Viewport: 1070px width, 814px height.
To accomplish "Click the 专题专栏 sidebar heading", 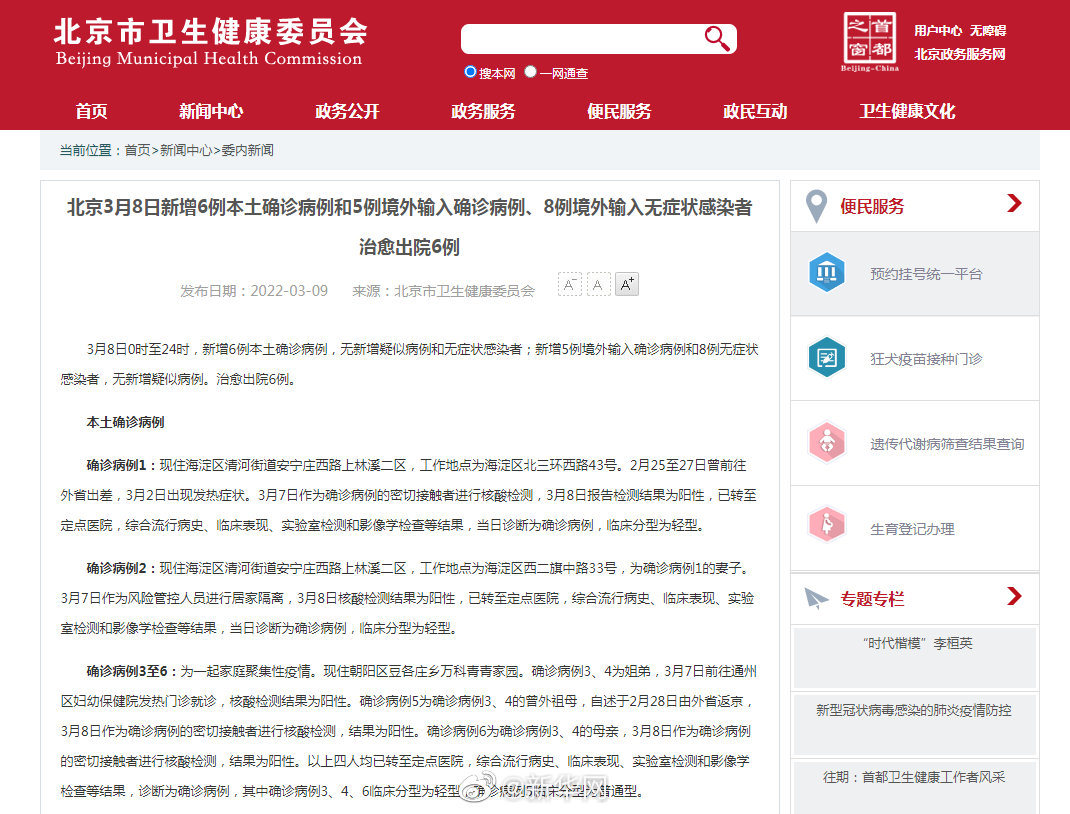I will pos(871,599).
